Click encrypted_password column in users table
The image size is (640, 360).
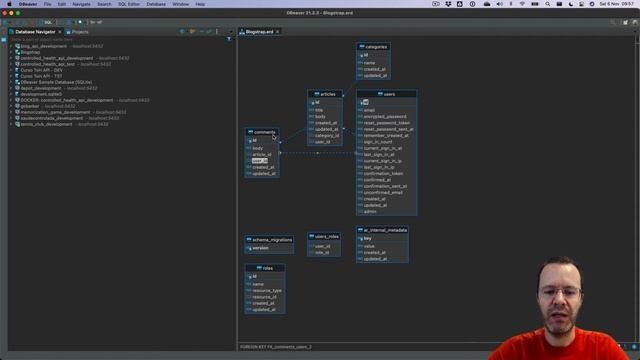[x=385, y=117]
